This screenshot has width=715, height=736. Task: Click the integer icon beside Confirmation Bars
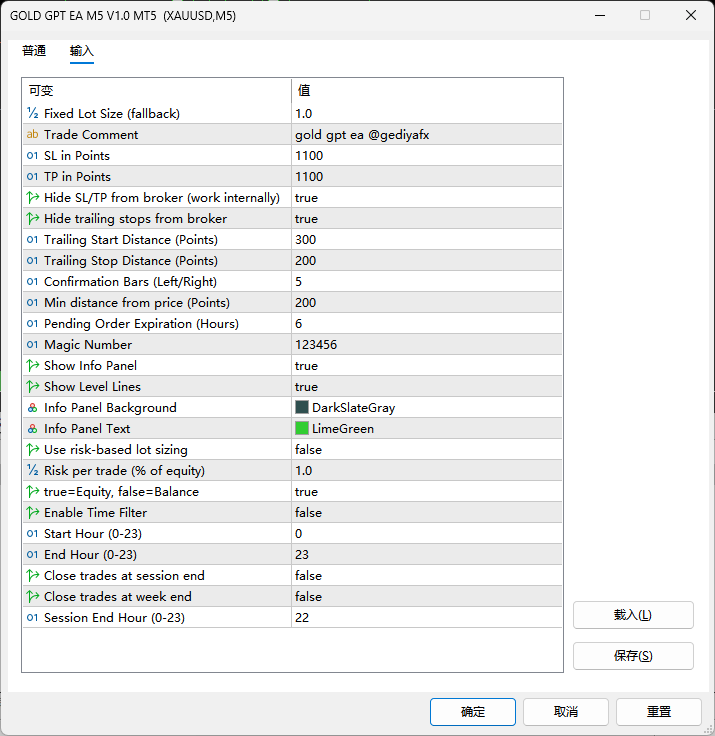32,281
